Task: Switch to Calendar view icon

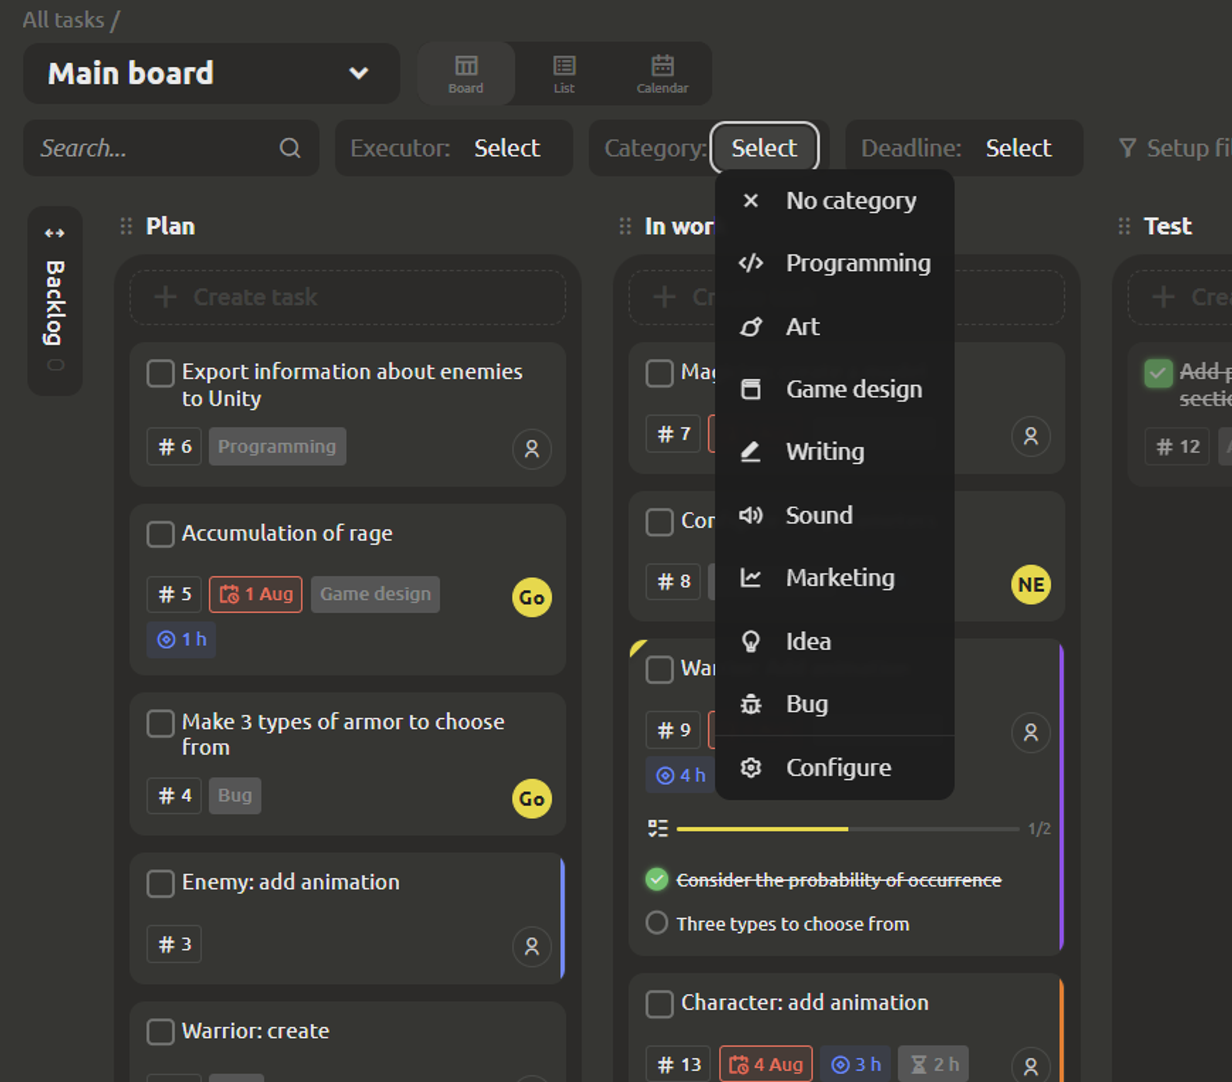Action: point(662,73)
